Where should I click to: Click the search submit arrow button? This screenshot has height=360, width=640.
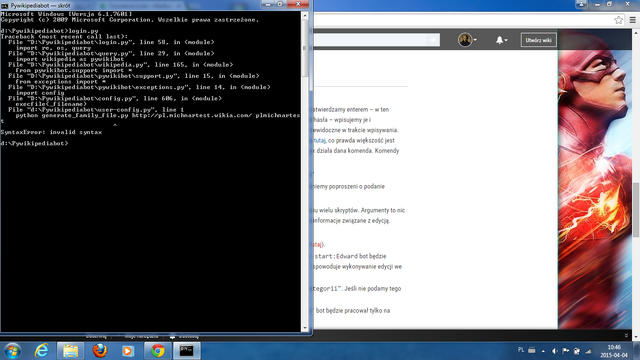(433, 40)
